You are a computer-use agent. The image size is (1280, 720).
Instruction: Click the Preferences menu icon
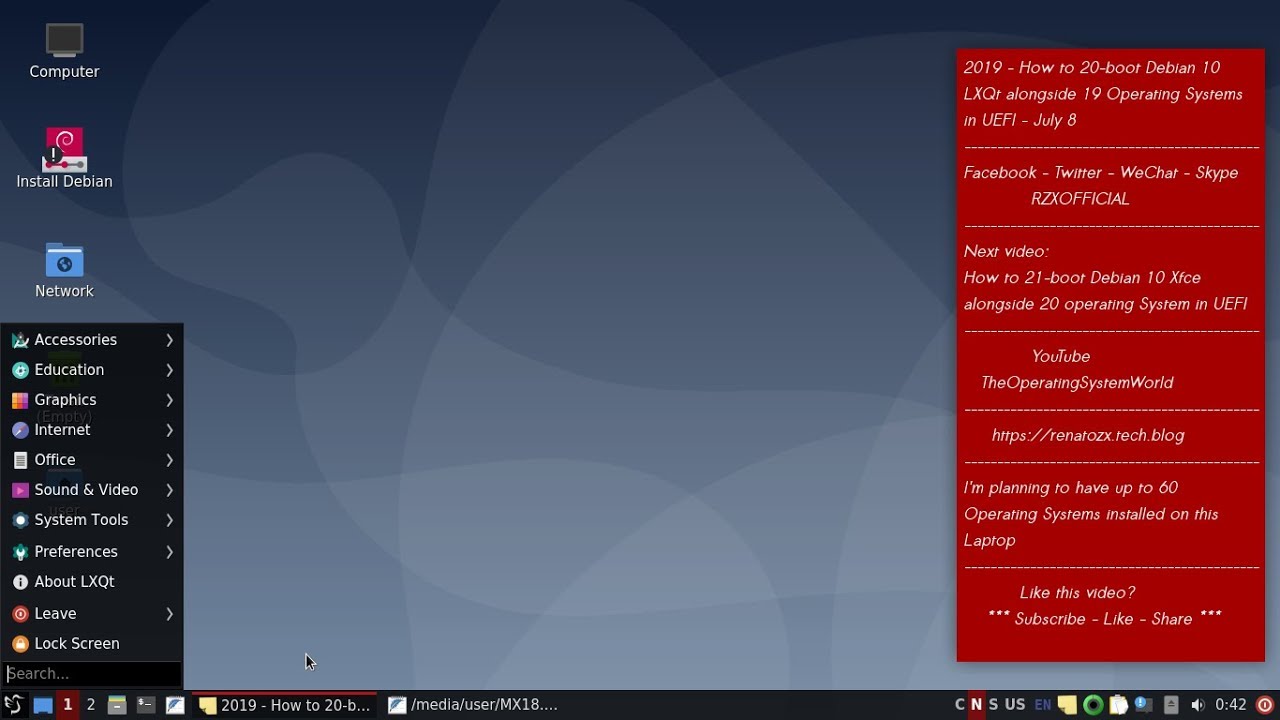[x=20, y=552]
